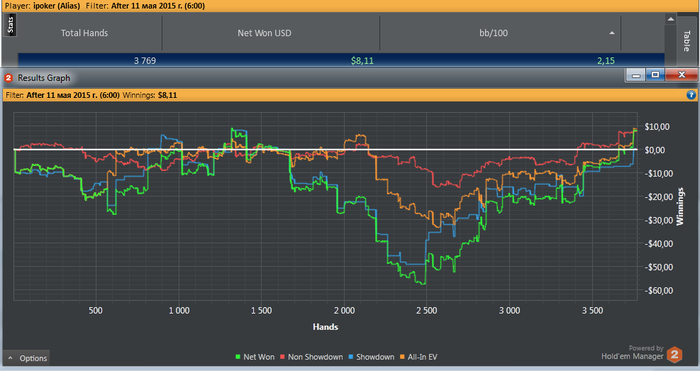Open the Options panel expander

coord(27,358)
